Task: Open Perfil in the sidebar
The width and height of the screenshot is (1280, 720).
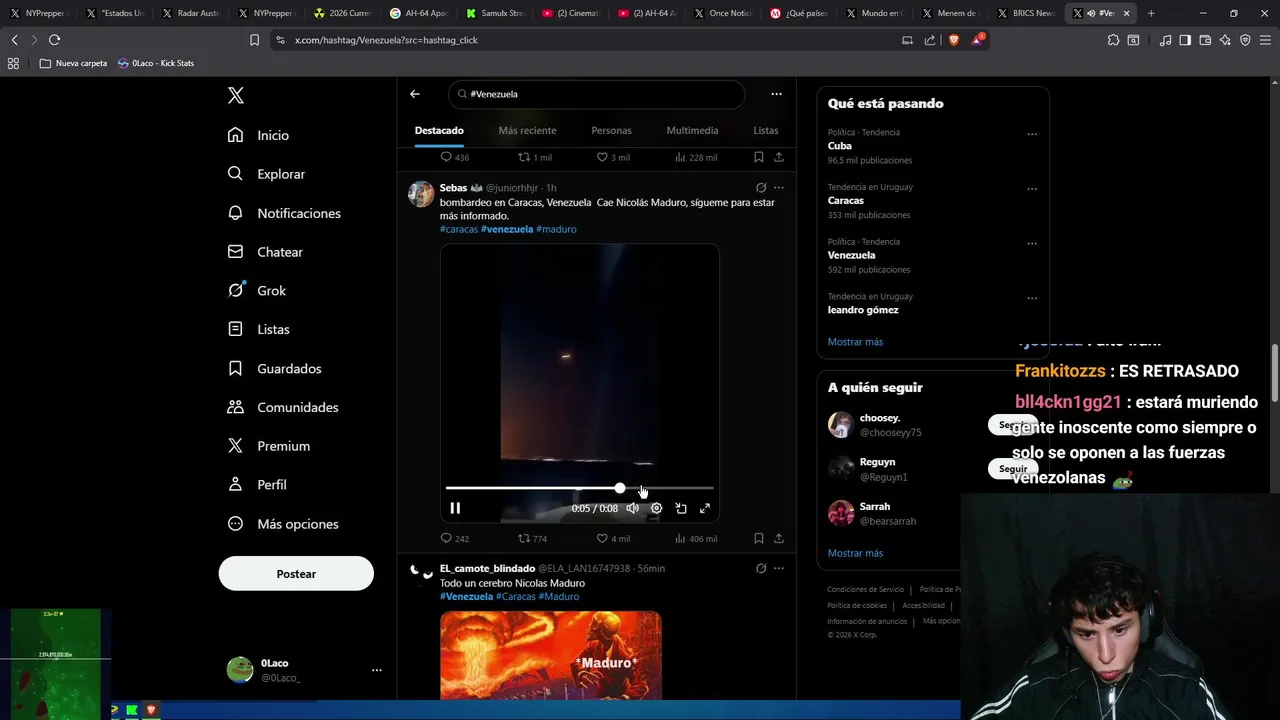Action: click(x=257, y=484)
